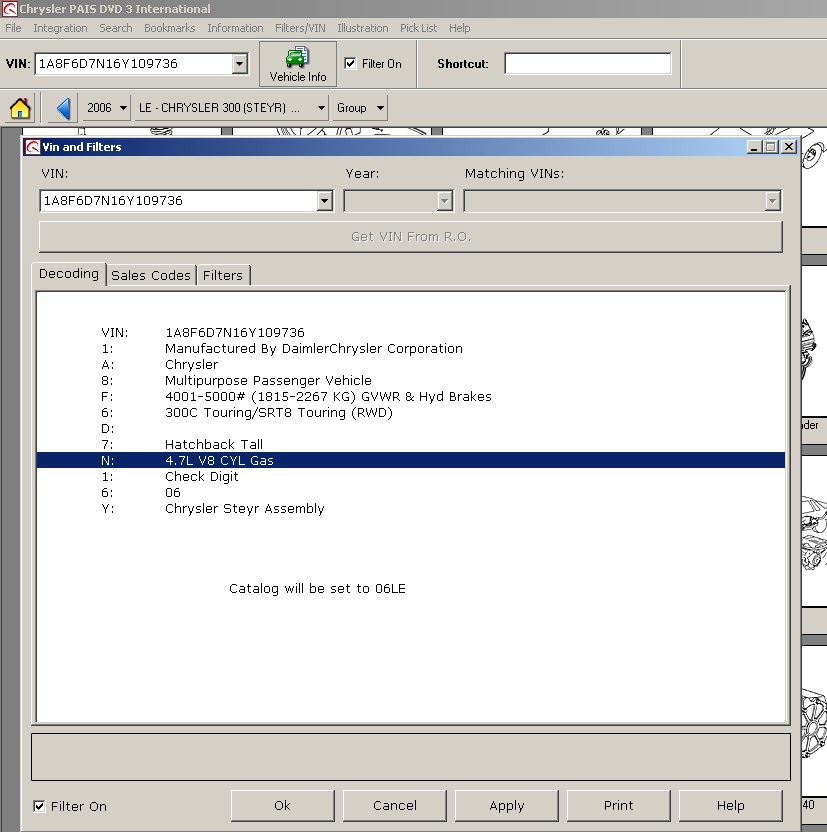Select the 4001-5000# GVWR & Hyd Brakes row
The image size is (827, 832).
(411, 396)
